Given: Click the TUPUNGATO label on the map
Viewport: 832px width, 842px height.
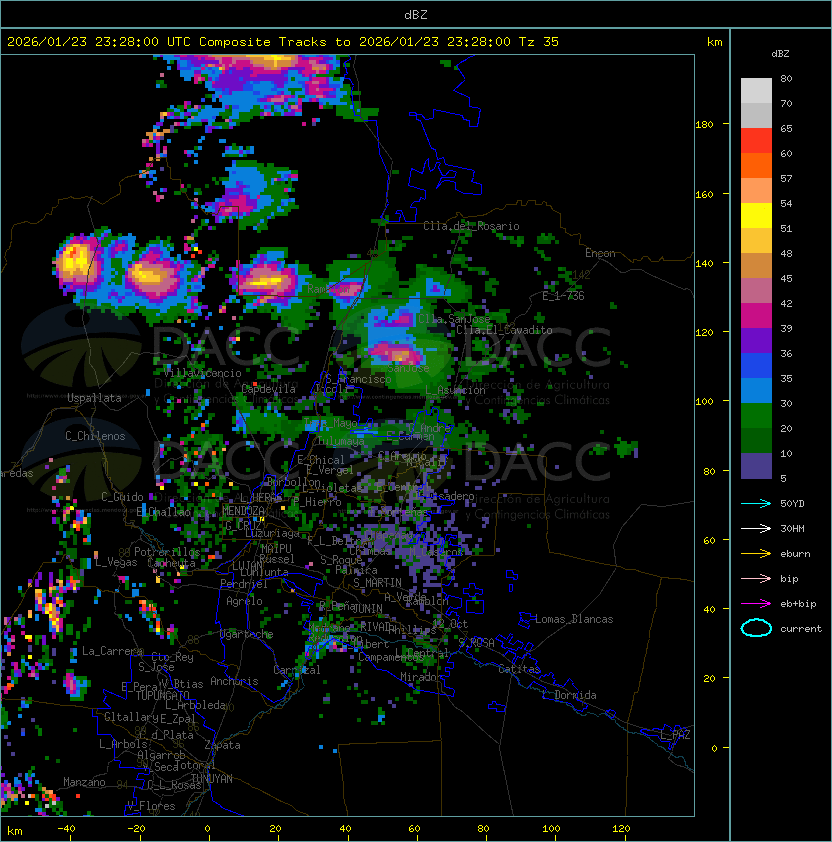Looking at the screenshot, I should coord(162,695).
